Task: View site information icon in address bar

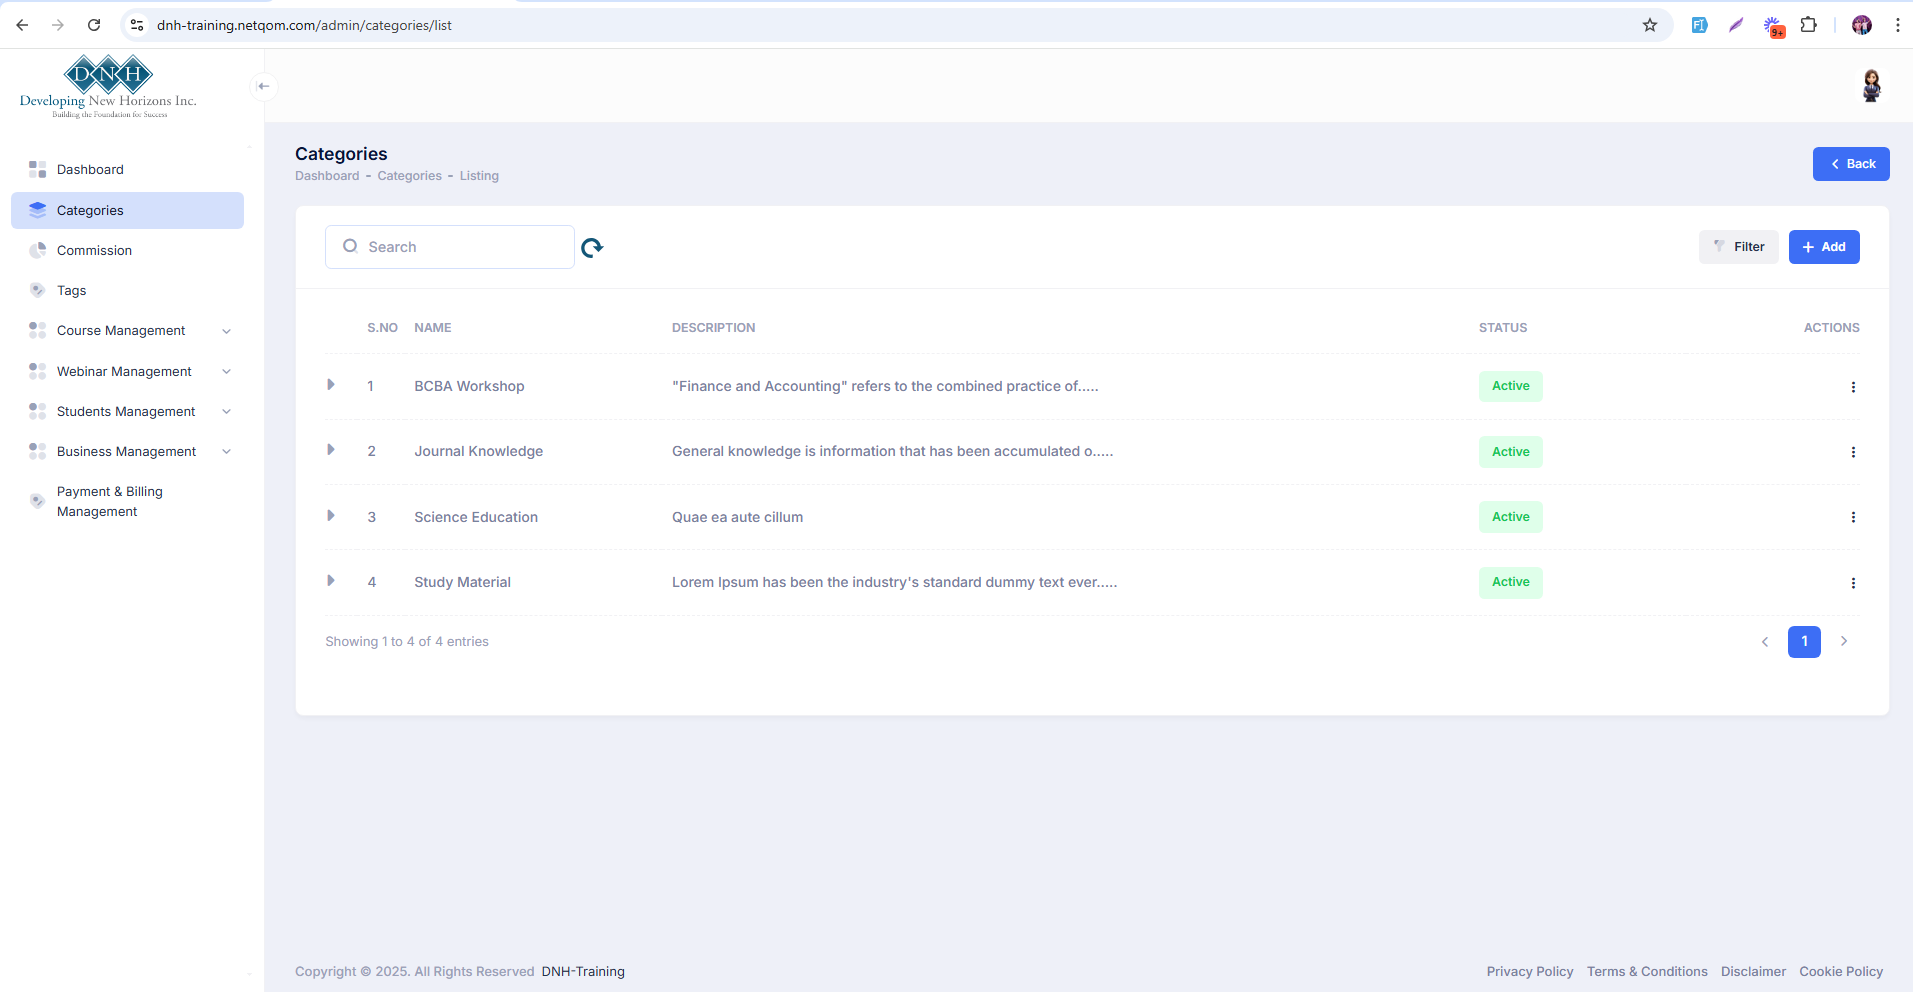Action: pos(137,25)
